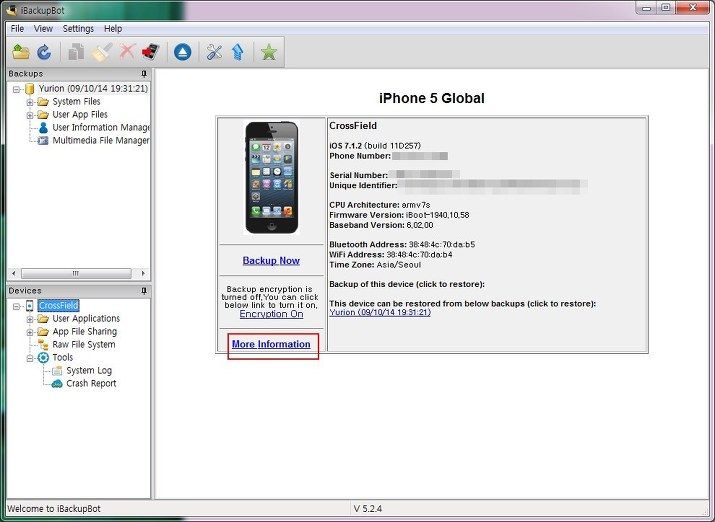Viewport: 715px width, 522px height.
Task: Open the Help menu
Action: (113, 28)
